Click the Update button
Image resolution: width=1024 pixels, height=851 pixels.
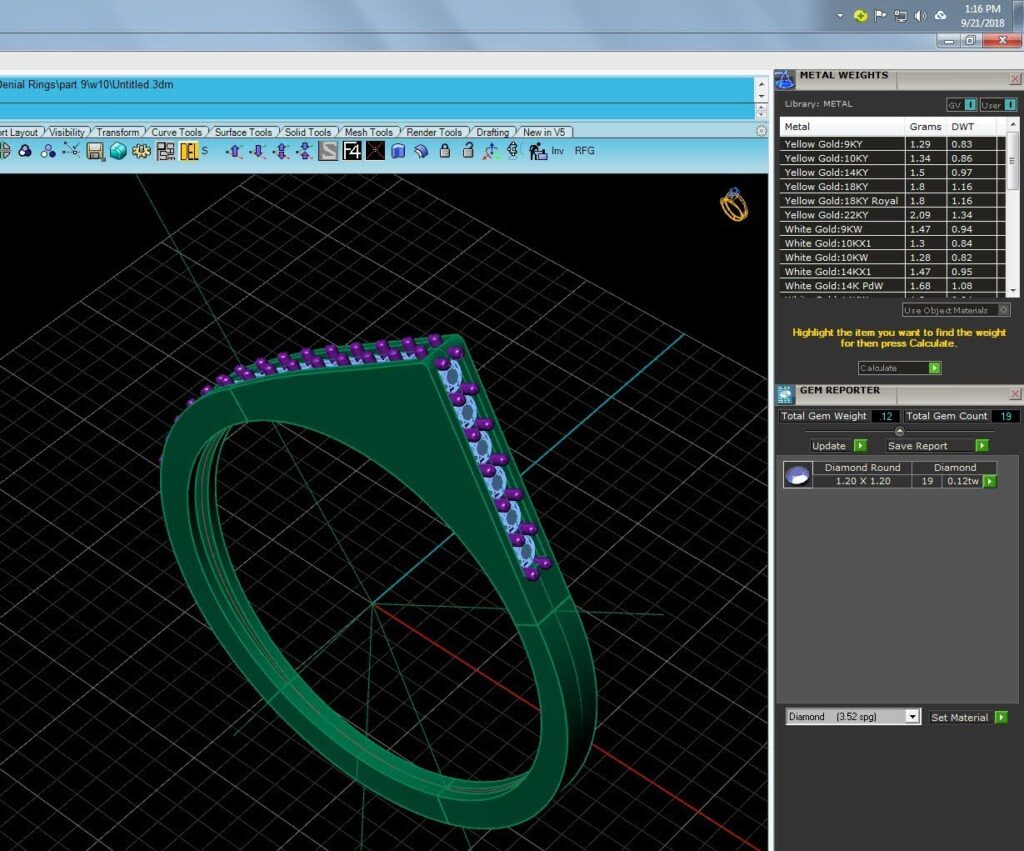tap(839, 445)
